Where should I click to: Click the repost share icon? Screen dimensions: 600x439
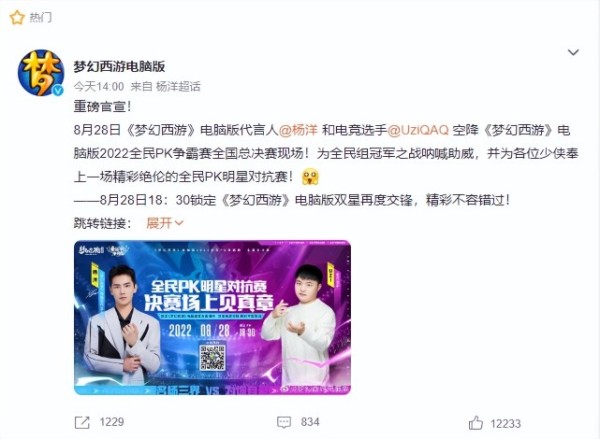pyautogui.click(x=82, y=423)
